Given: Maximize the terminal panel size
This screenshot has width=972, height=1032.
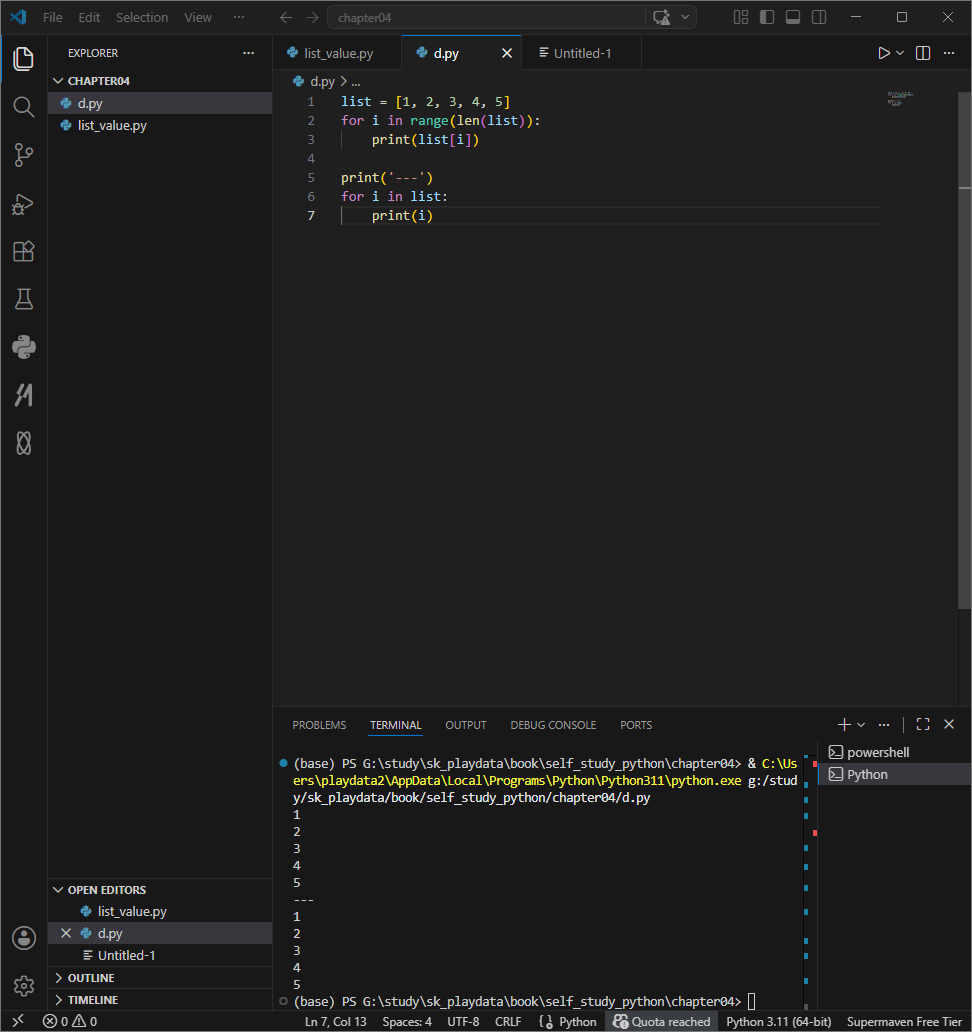Looking at the screenshot, I should [923, 725].
